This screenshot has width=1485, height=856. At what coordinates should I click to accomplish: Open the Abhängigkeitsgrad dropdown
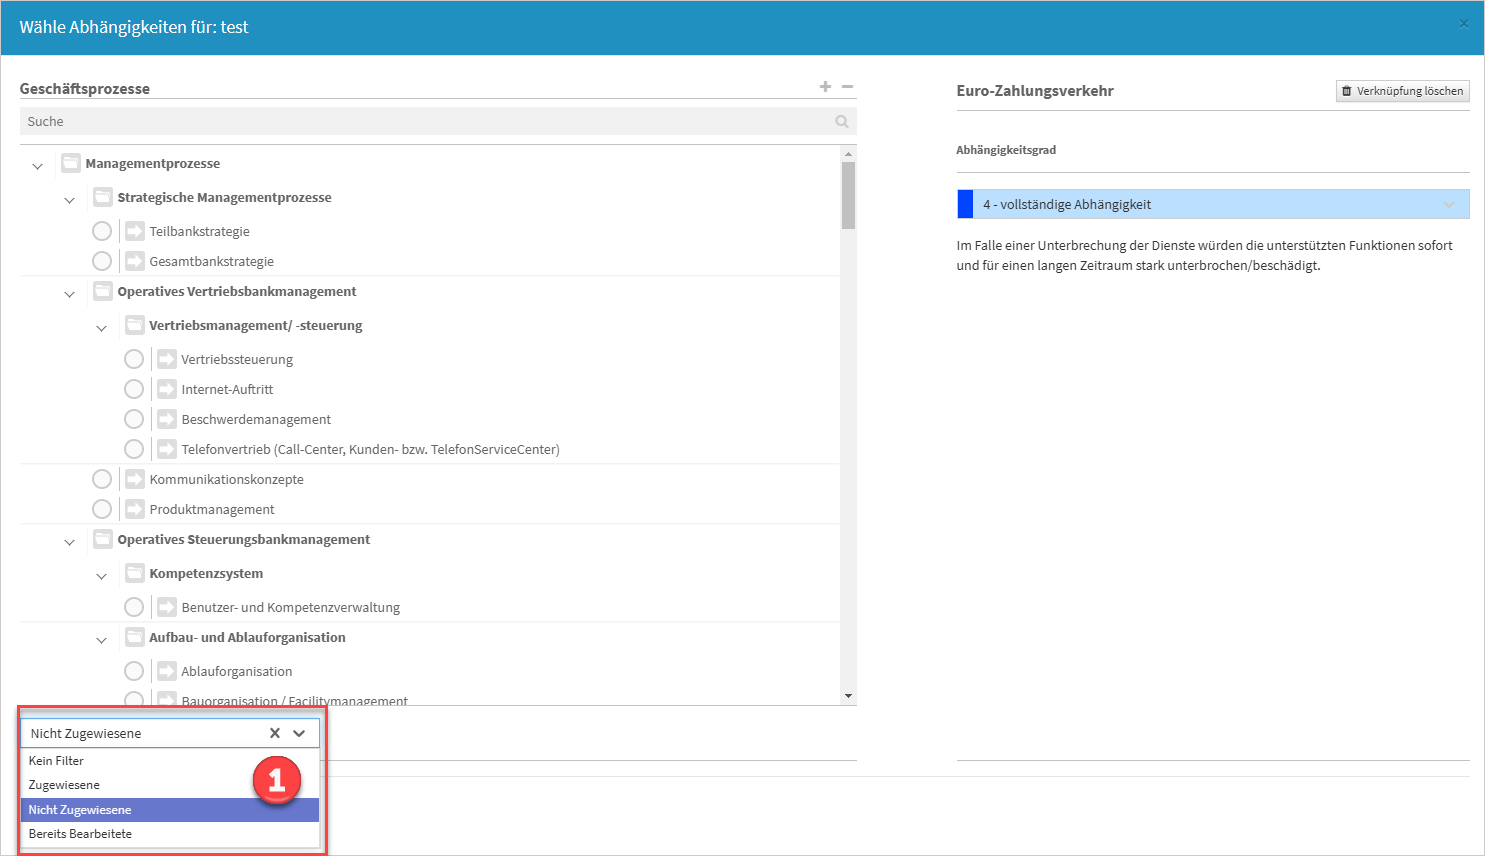click(1212, 204)
